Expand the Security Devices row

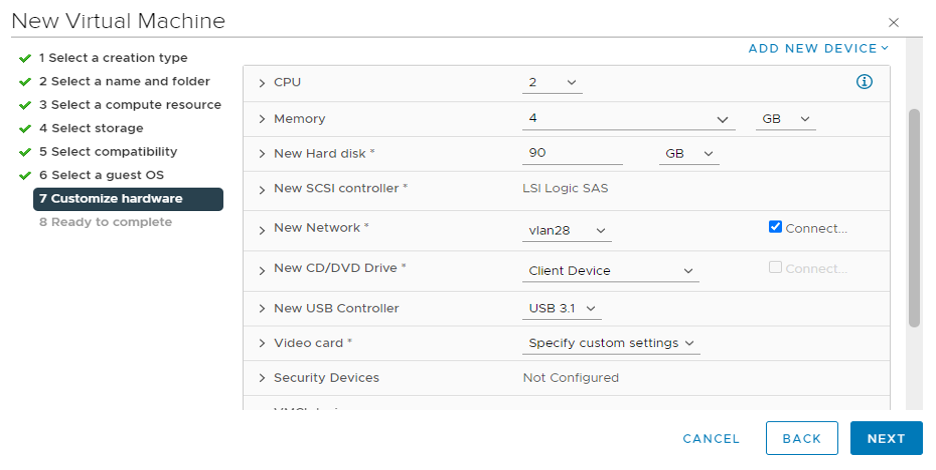tap(263, 378)
